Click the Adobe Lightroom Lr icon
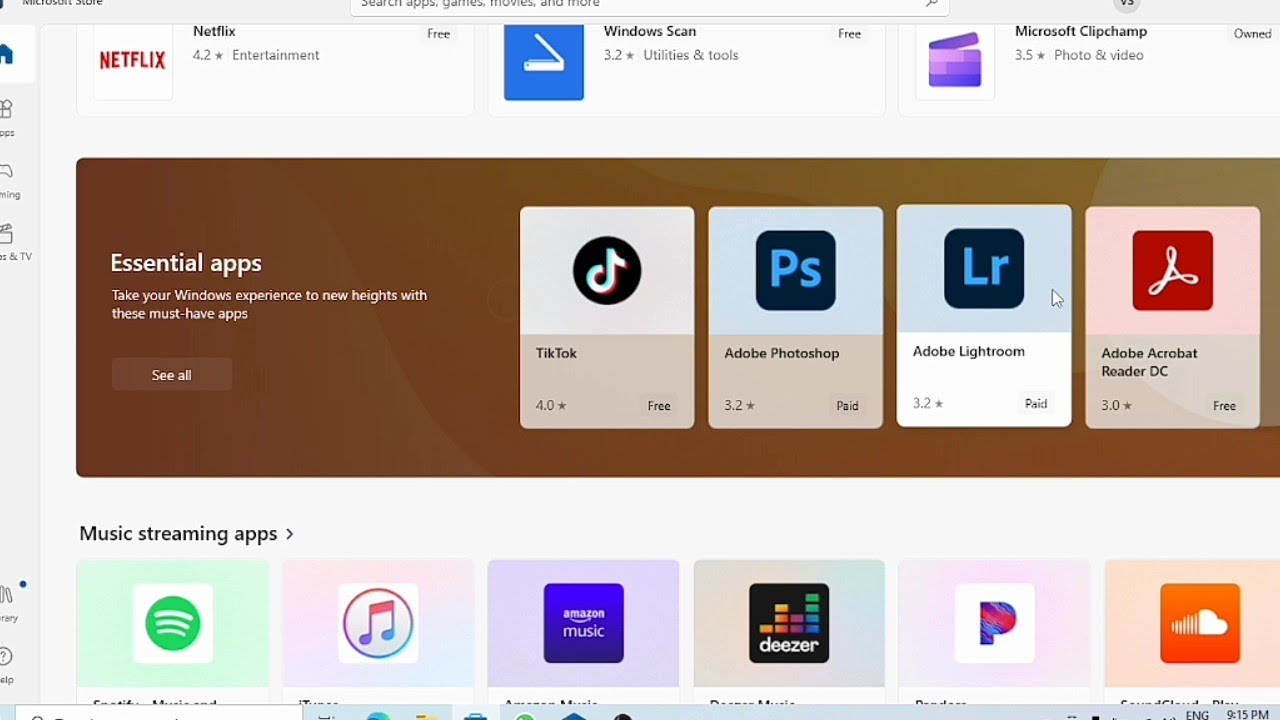 pyautogui.click(x=984, y=268)
